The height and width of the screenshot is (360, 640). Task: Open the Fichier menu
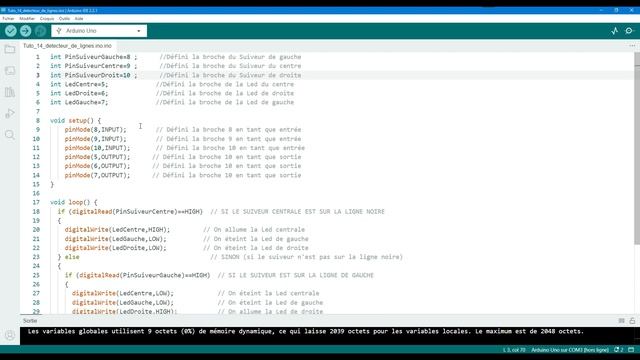8,18
